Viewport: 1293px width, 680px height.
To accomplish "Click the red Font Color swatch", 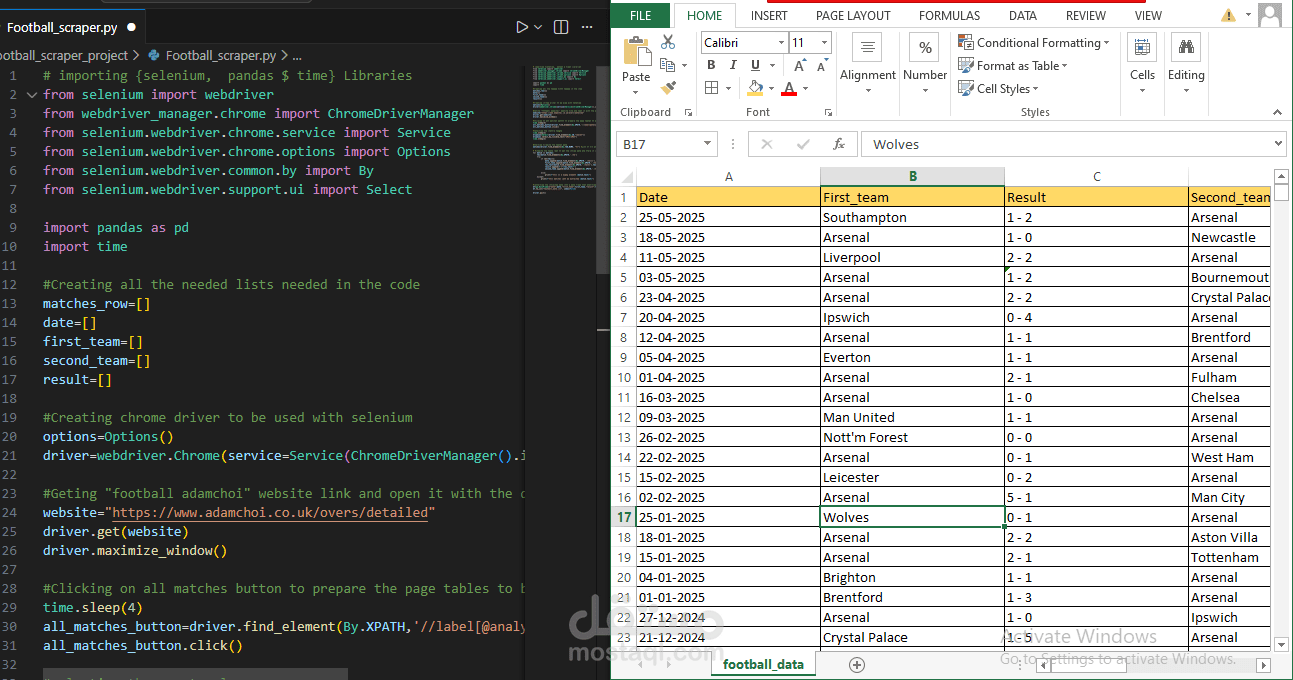I will 789,88.
